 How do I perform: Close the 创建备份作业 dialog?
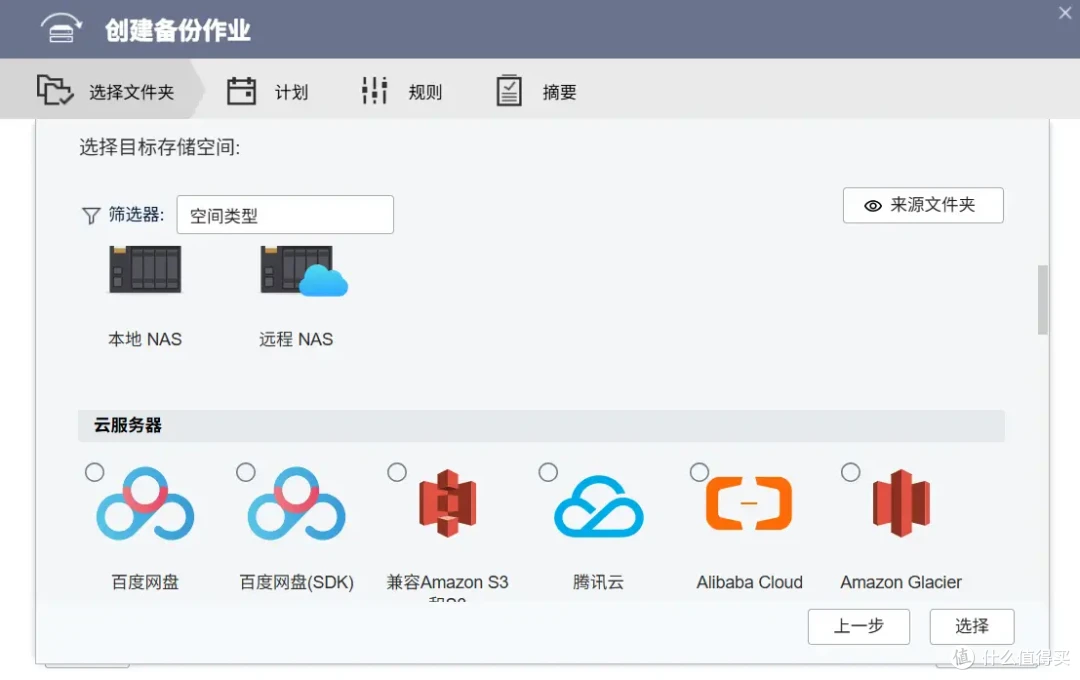1065,13
